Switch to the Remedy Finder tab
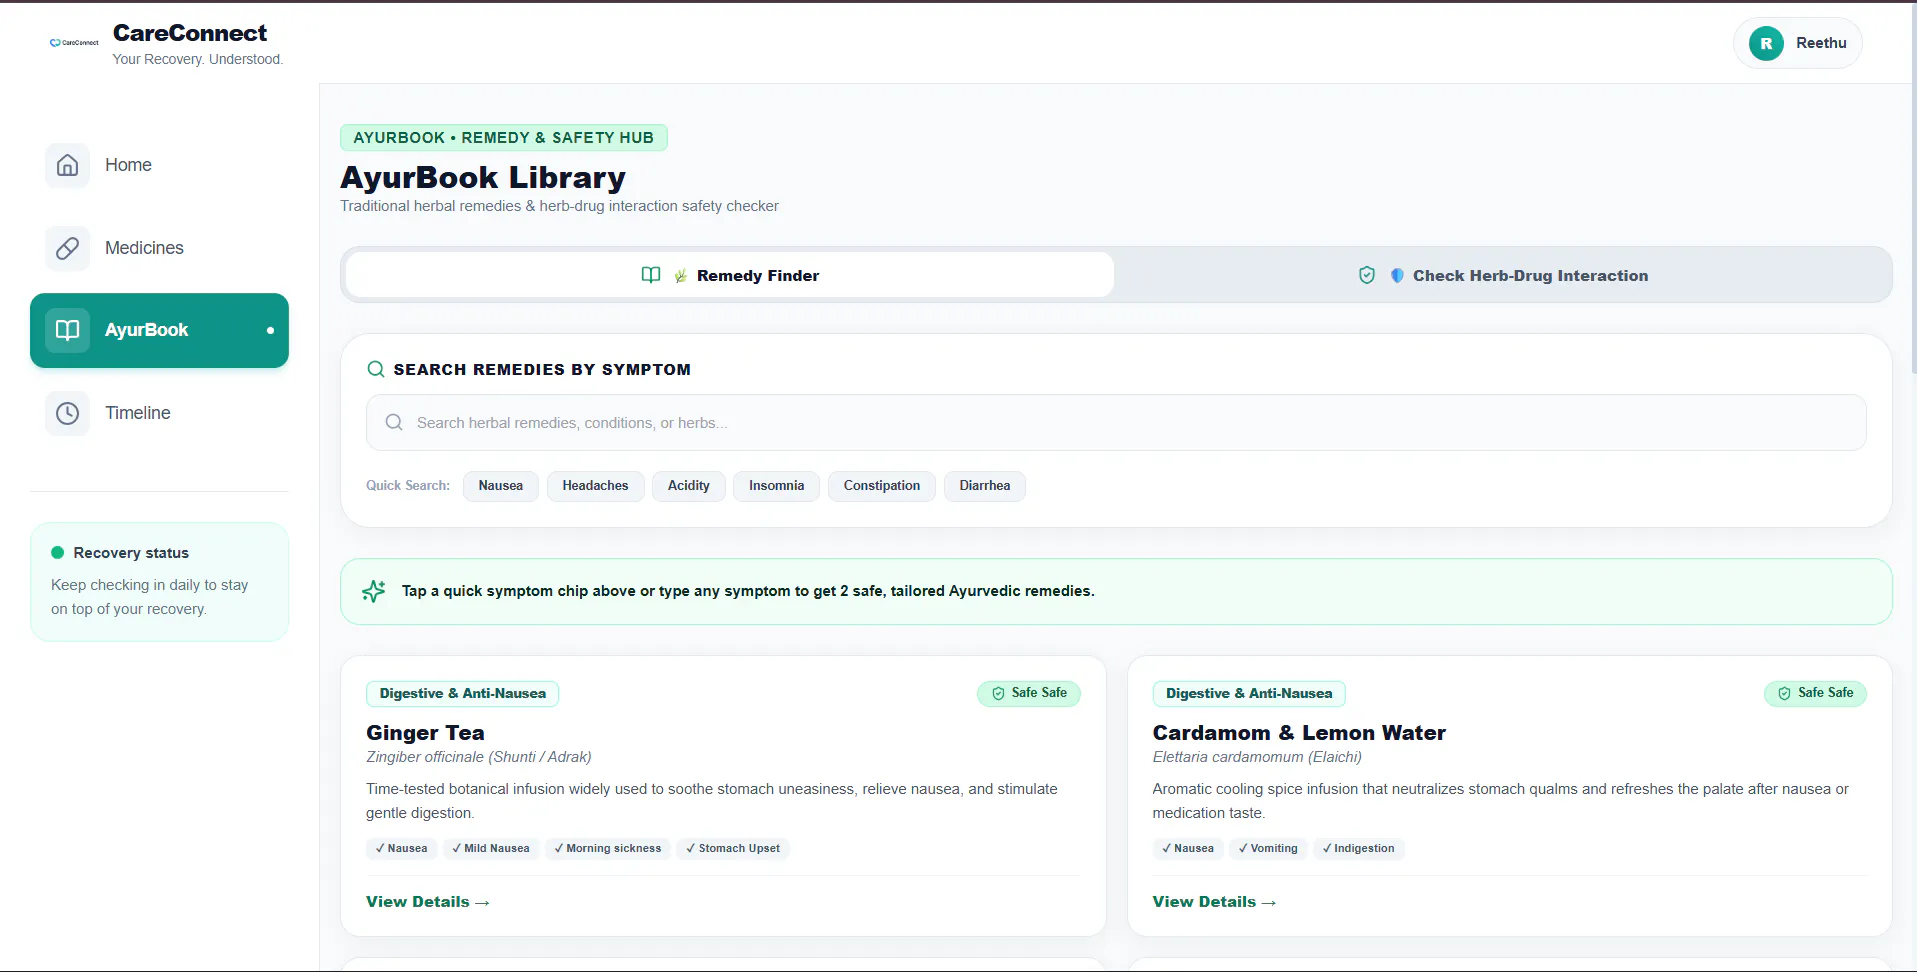This screenshot has width=1917, height=972. (730, 275)
